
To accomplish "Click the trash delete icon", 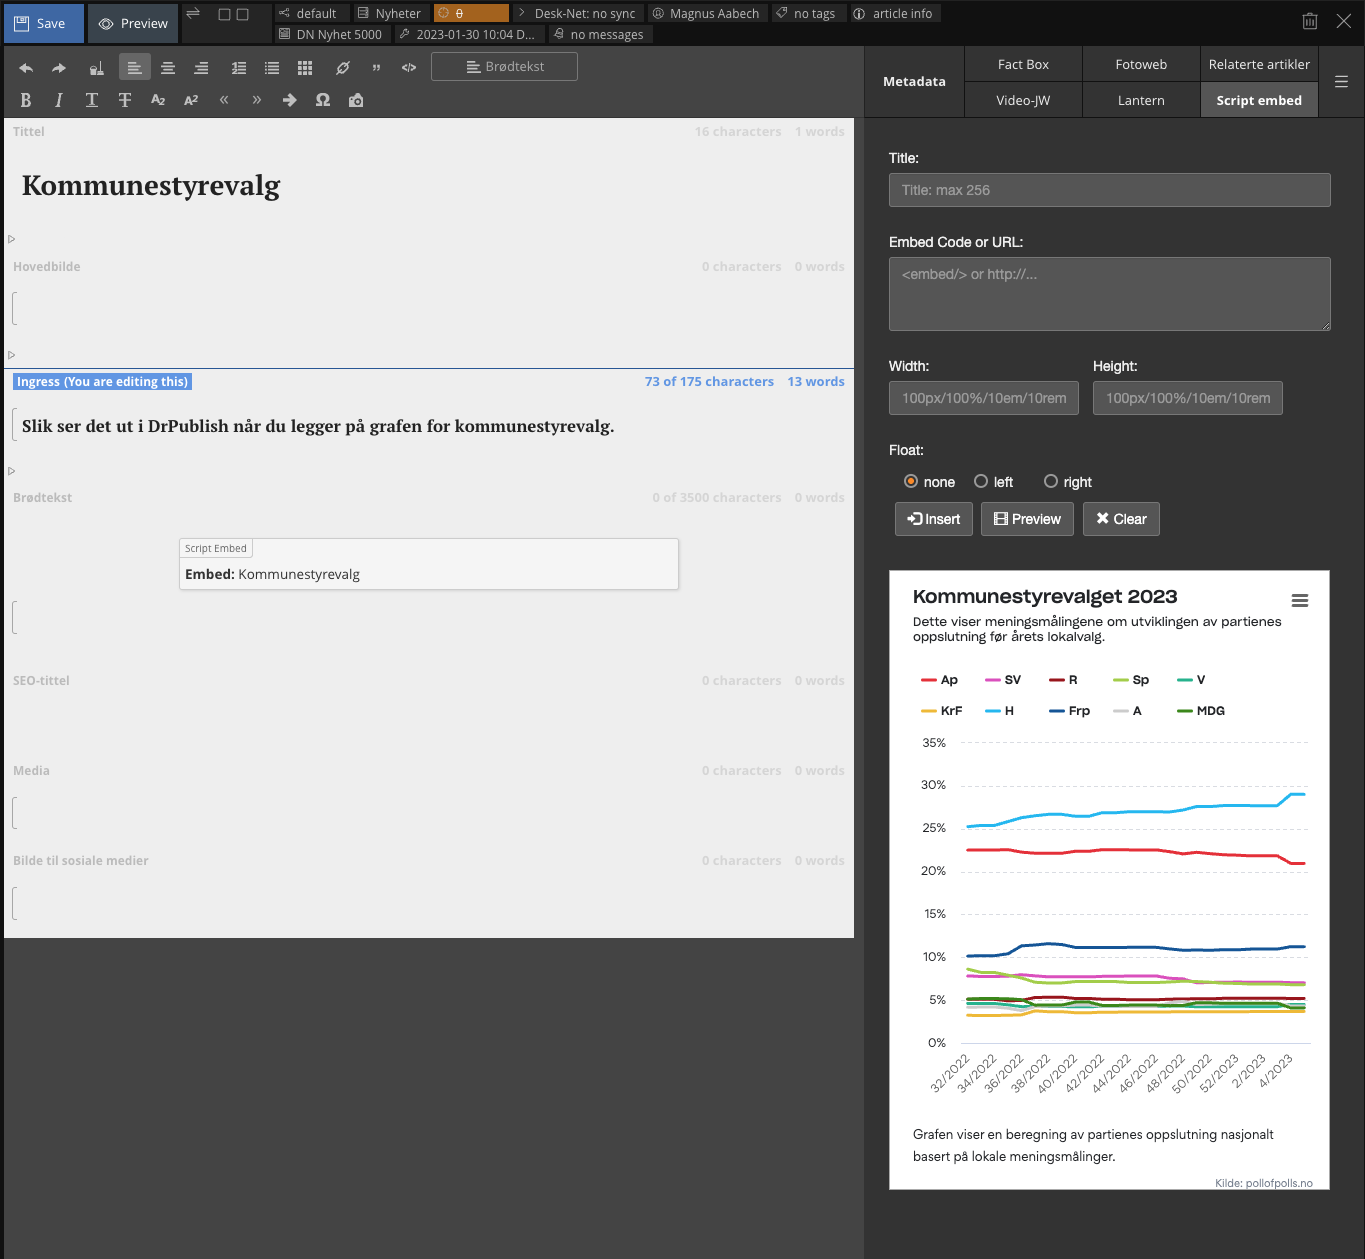I will pos(1310,21).
